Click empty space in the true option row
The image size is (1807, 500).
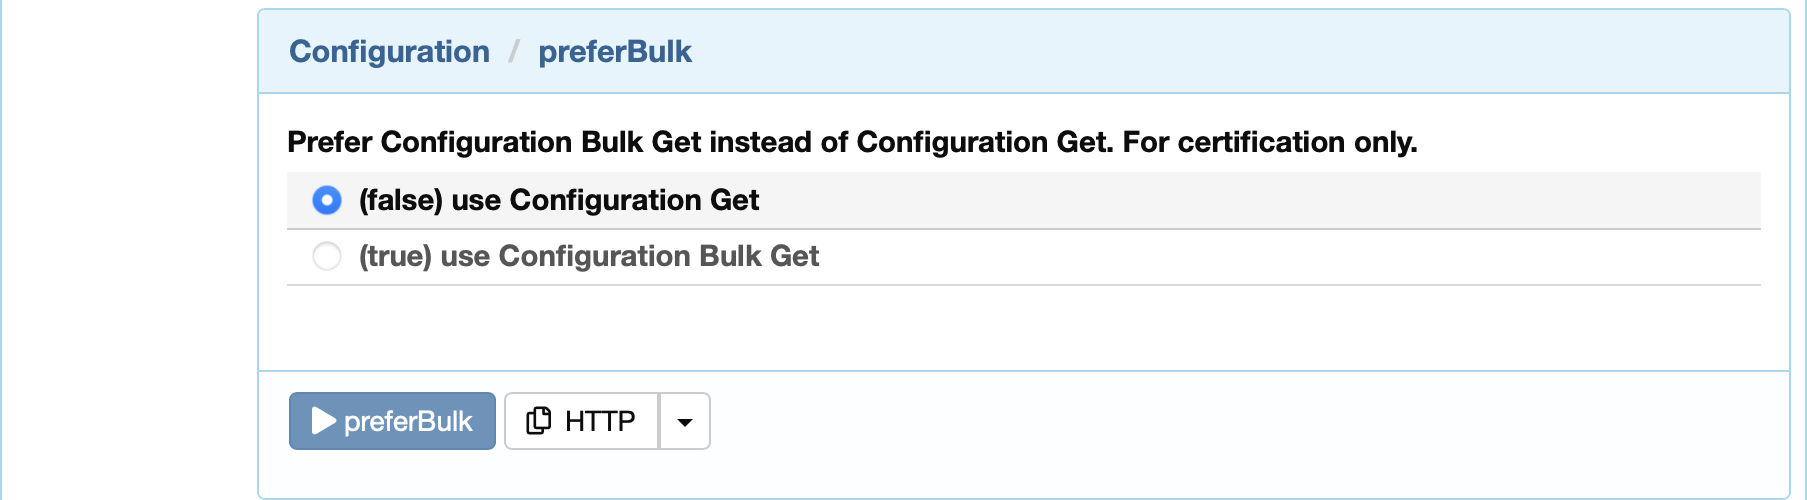click(1290, 257)
